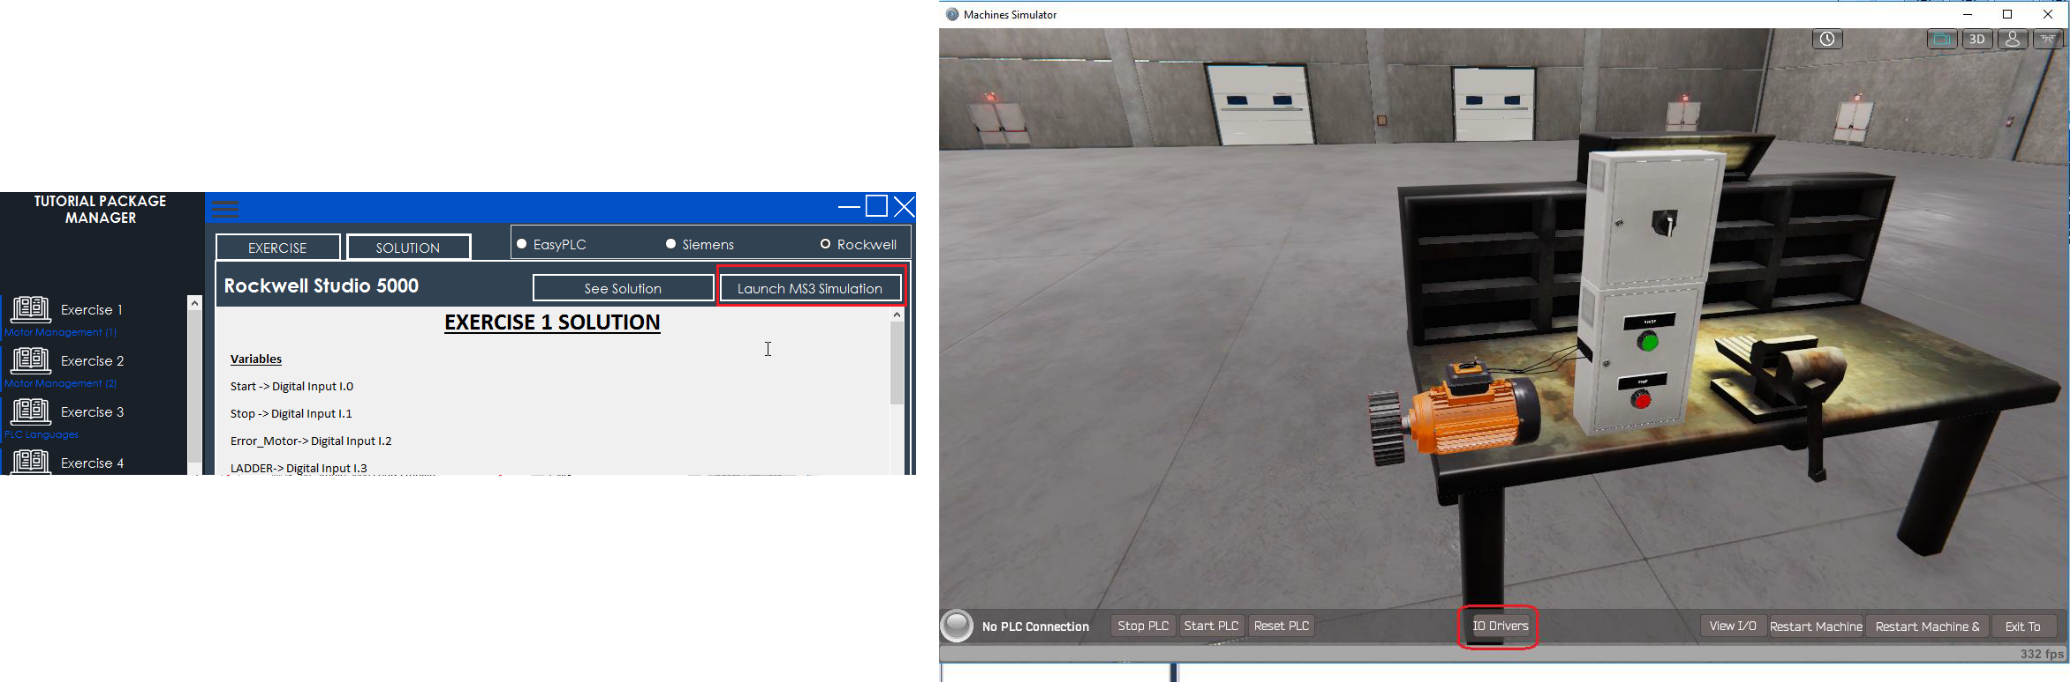Open the IO Drivers button

tap(1500, 626)
